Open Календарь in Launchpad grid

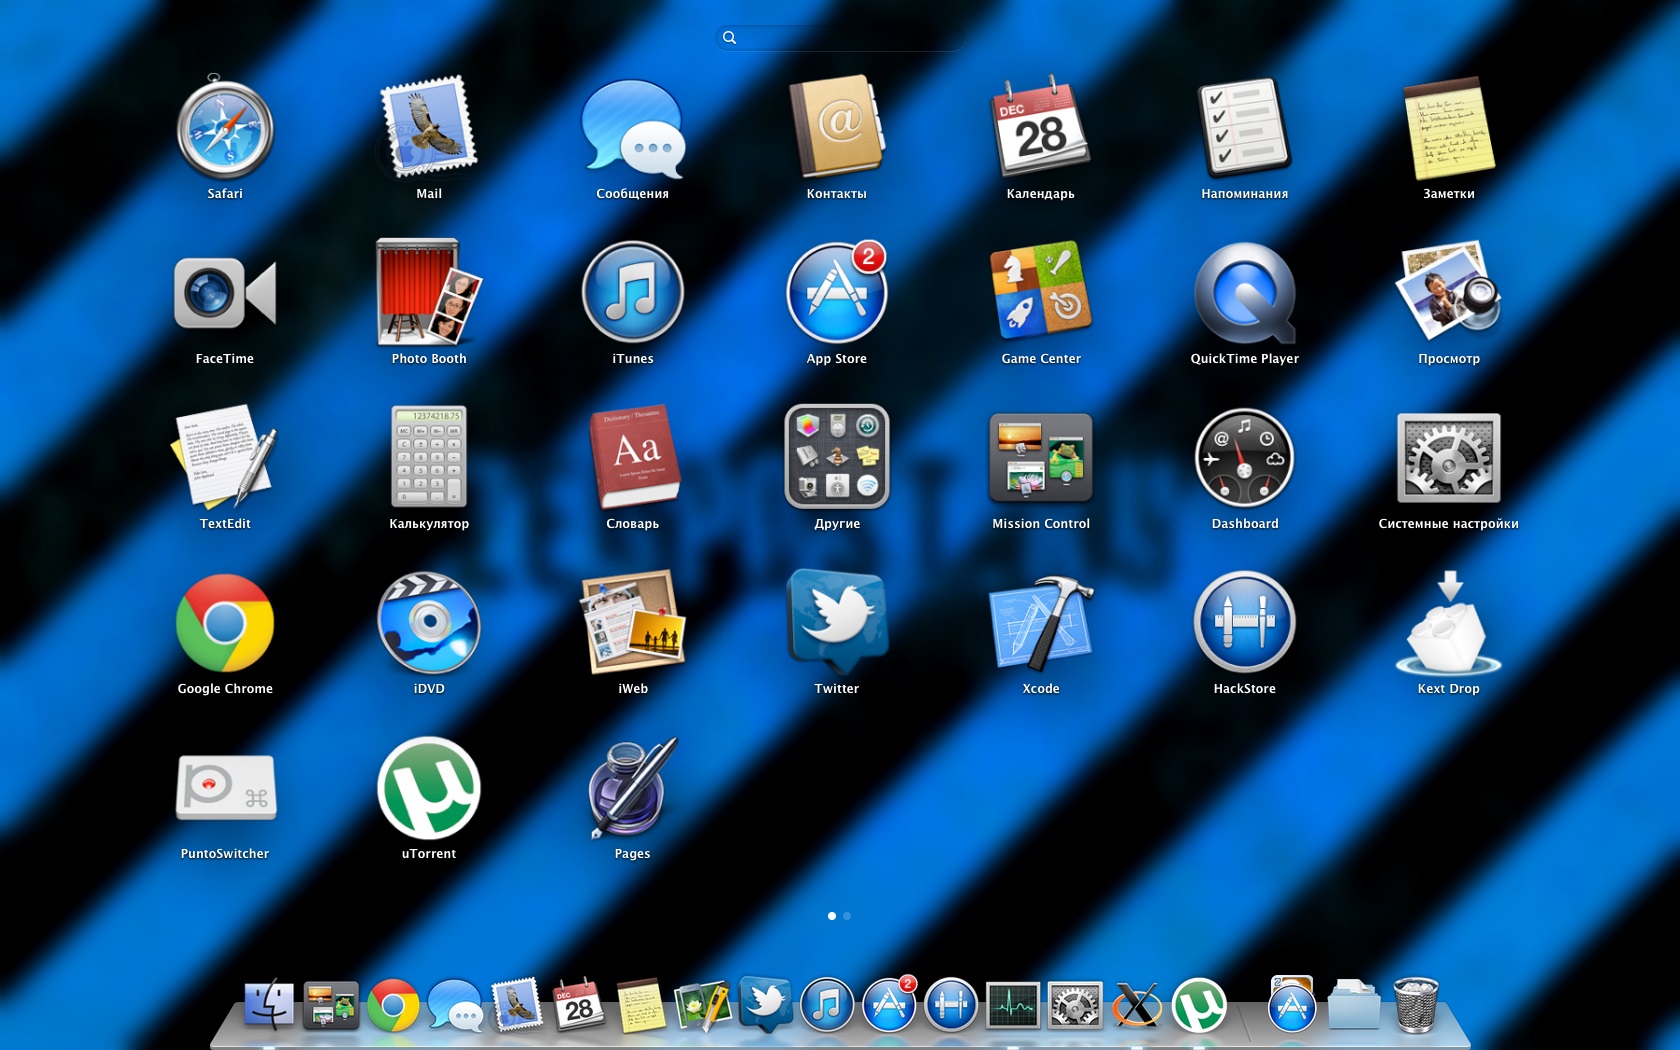(1041, 128)
